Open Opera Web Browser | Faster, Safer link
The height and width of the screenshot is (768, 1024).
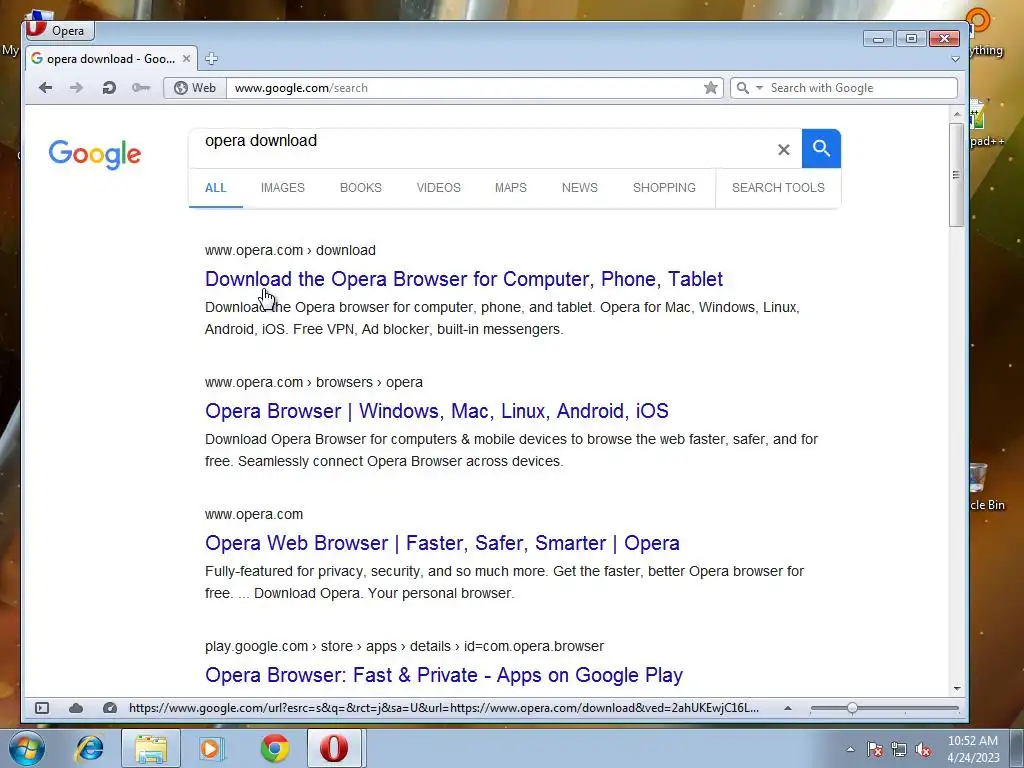point(442,543)
